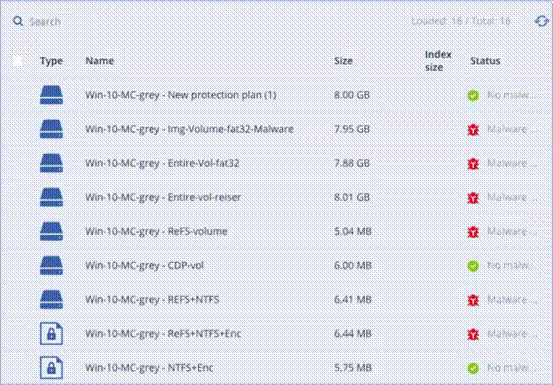Select Win-10-MC-grey - NTFS+Enc name
The height and width of the screenshot is (385, 553).
click(x=149, y=367)
